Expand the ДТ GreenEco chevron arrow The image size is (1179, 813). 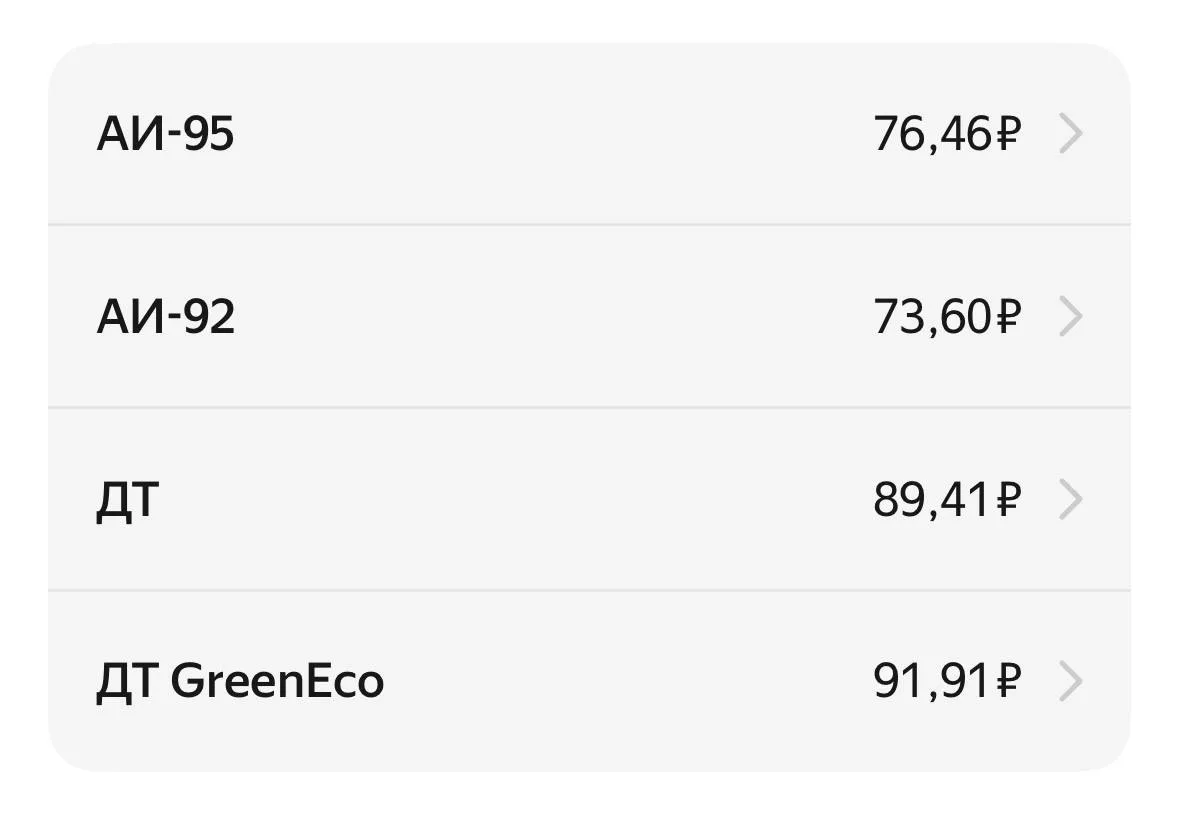pyautogui.click(x=1071, y=681)
